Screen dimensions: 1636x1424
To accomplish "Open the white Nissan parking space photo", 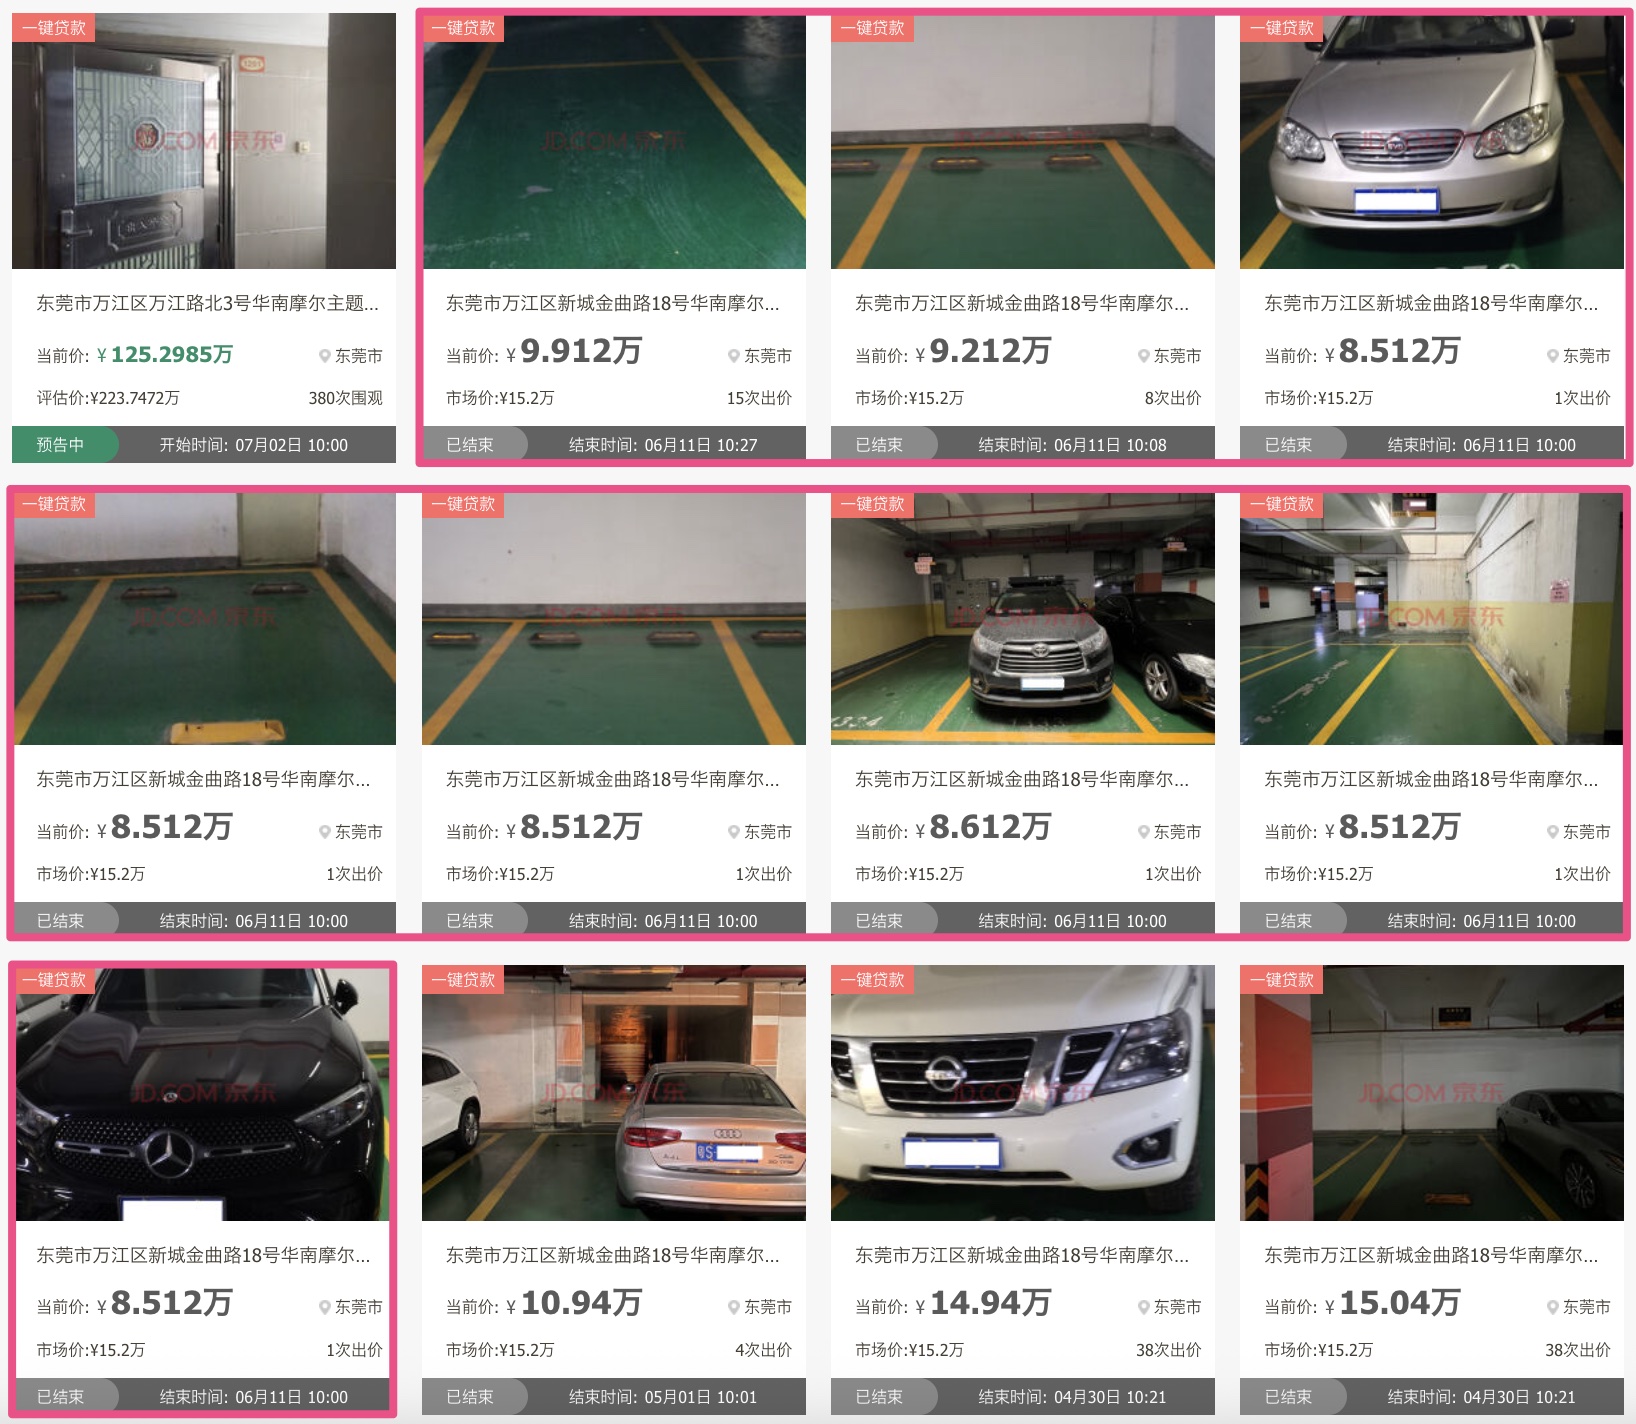I will point(1023,1093).
